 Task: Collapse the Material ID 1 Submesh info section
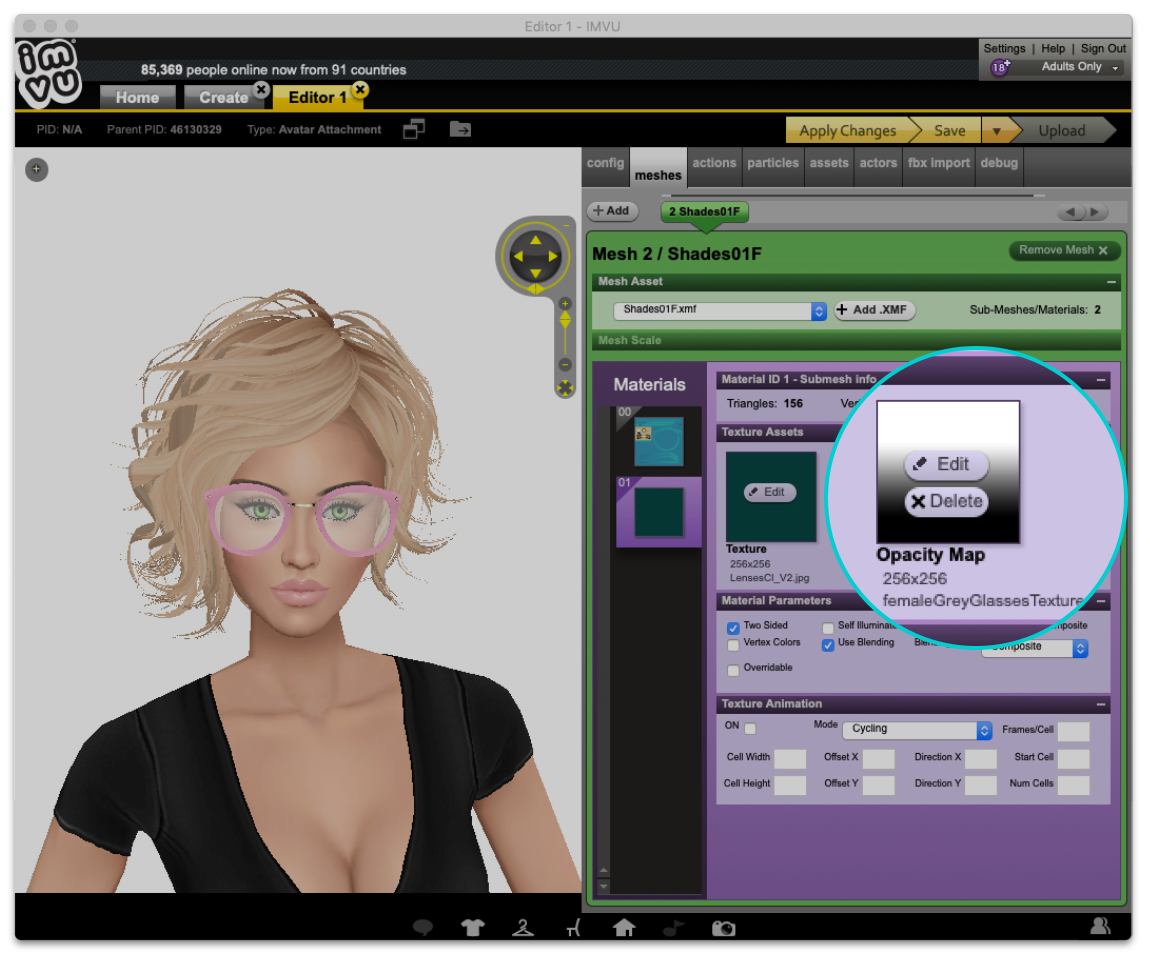1101,380
